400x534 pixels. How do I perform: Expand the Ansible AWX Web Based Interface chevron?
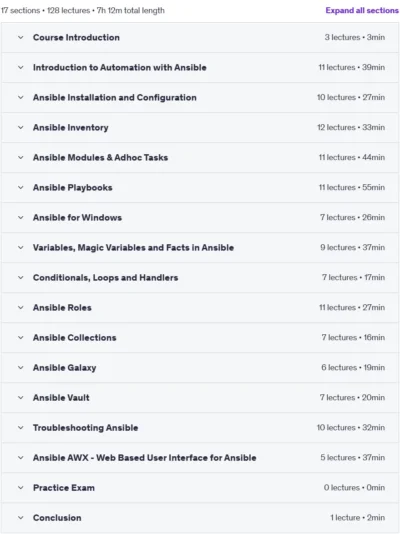pyautogui.click(x=21, y=458)
